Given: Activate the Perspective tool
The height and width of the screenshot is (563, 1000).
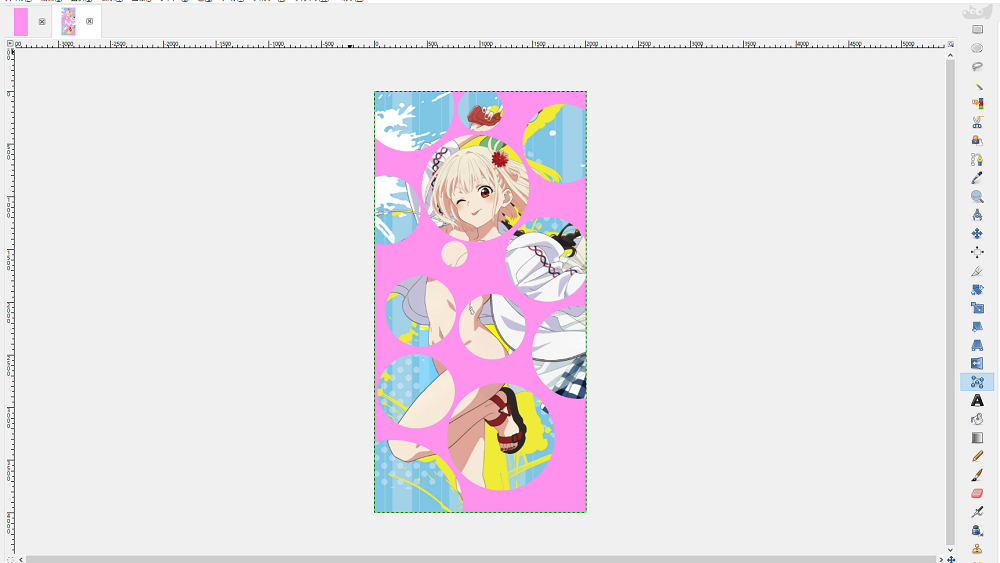Looking at the screenshot, I should point(977,345).
